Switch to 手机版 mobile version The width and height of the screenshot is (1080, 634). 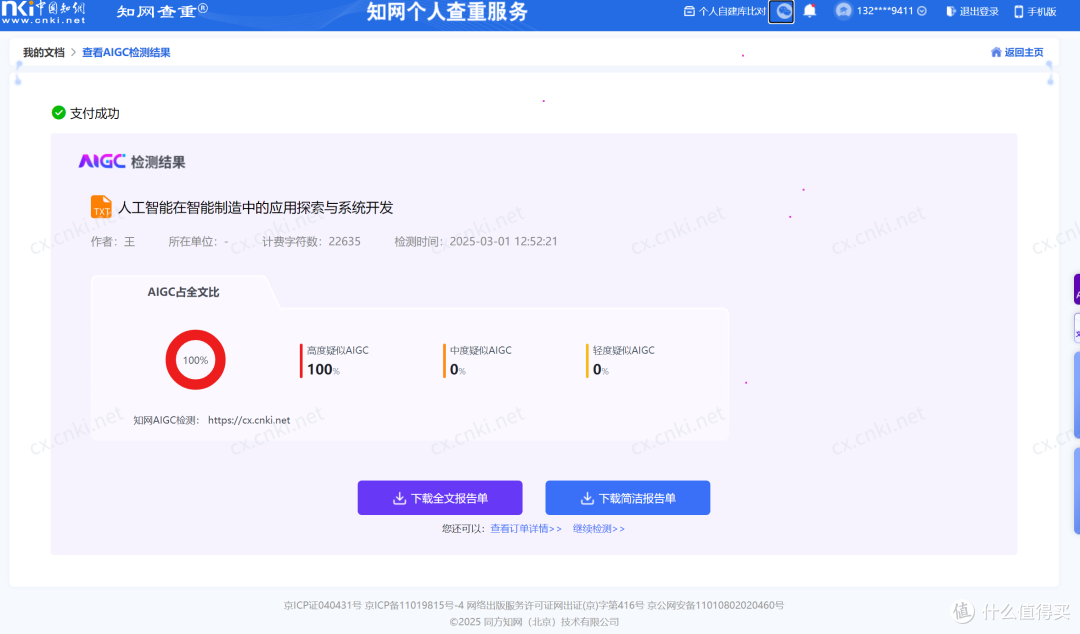(x=1035, y=11)
